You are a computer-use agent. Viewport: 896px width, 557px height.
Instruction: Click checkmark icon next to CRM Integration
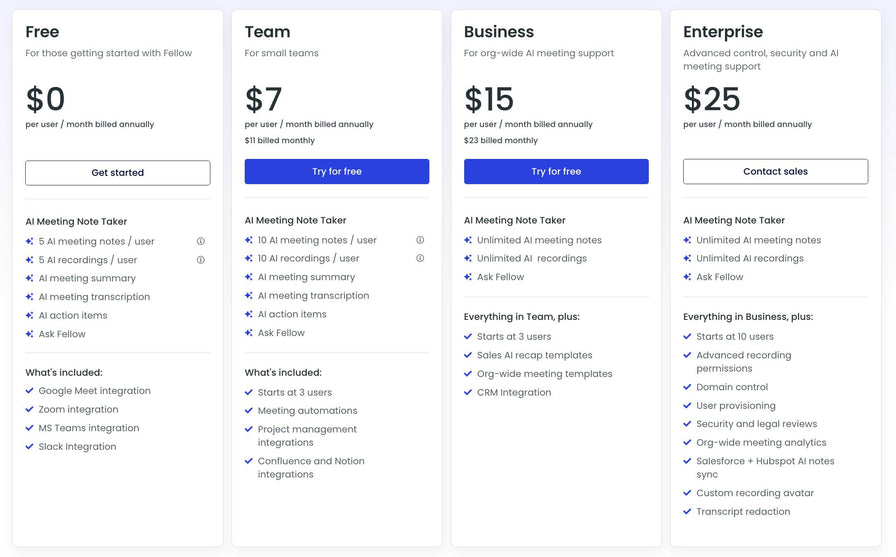(x=468, y=393)
